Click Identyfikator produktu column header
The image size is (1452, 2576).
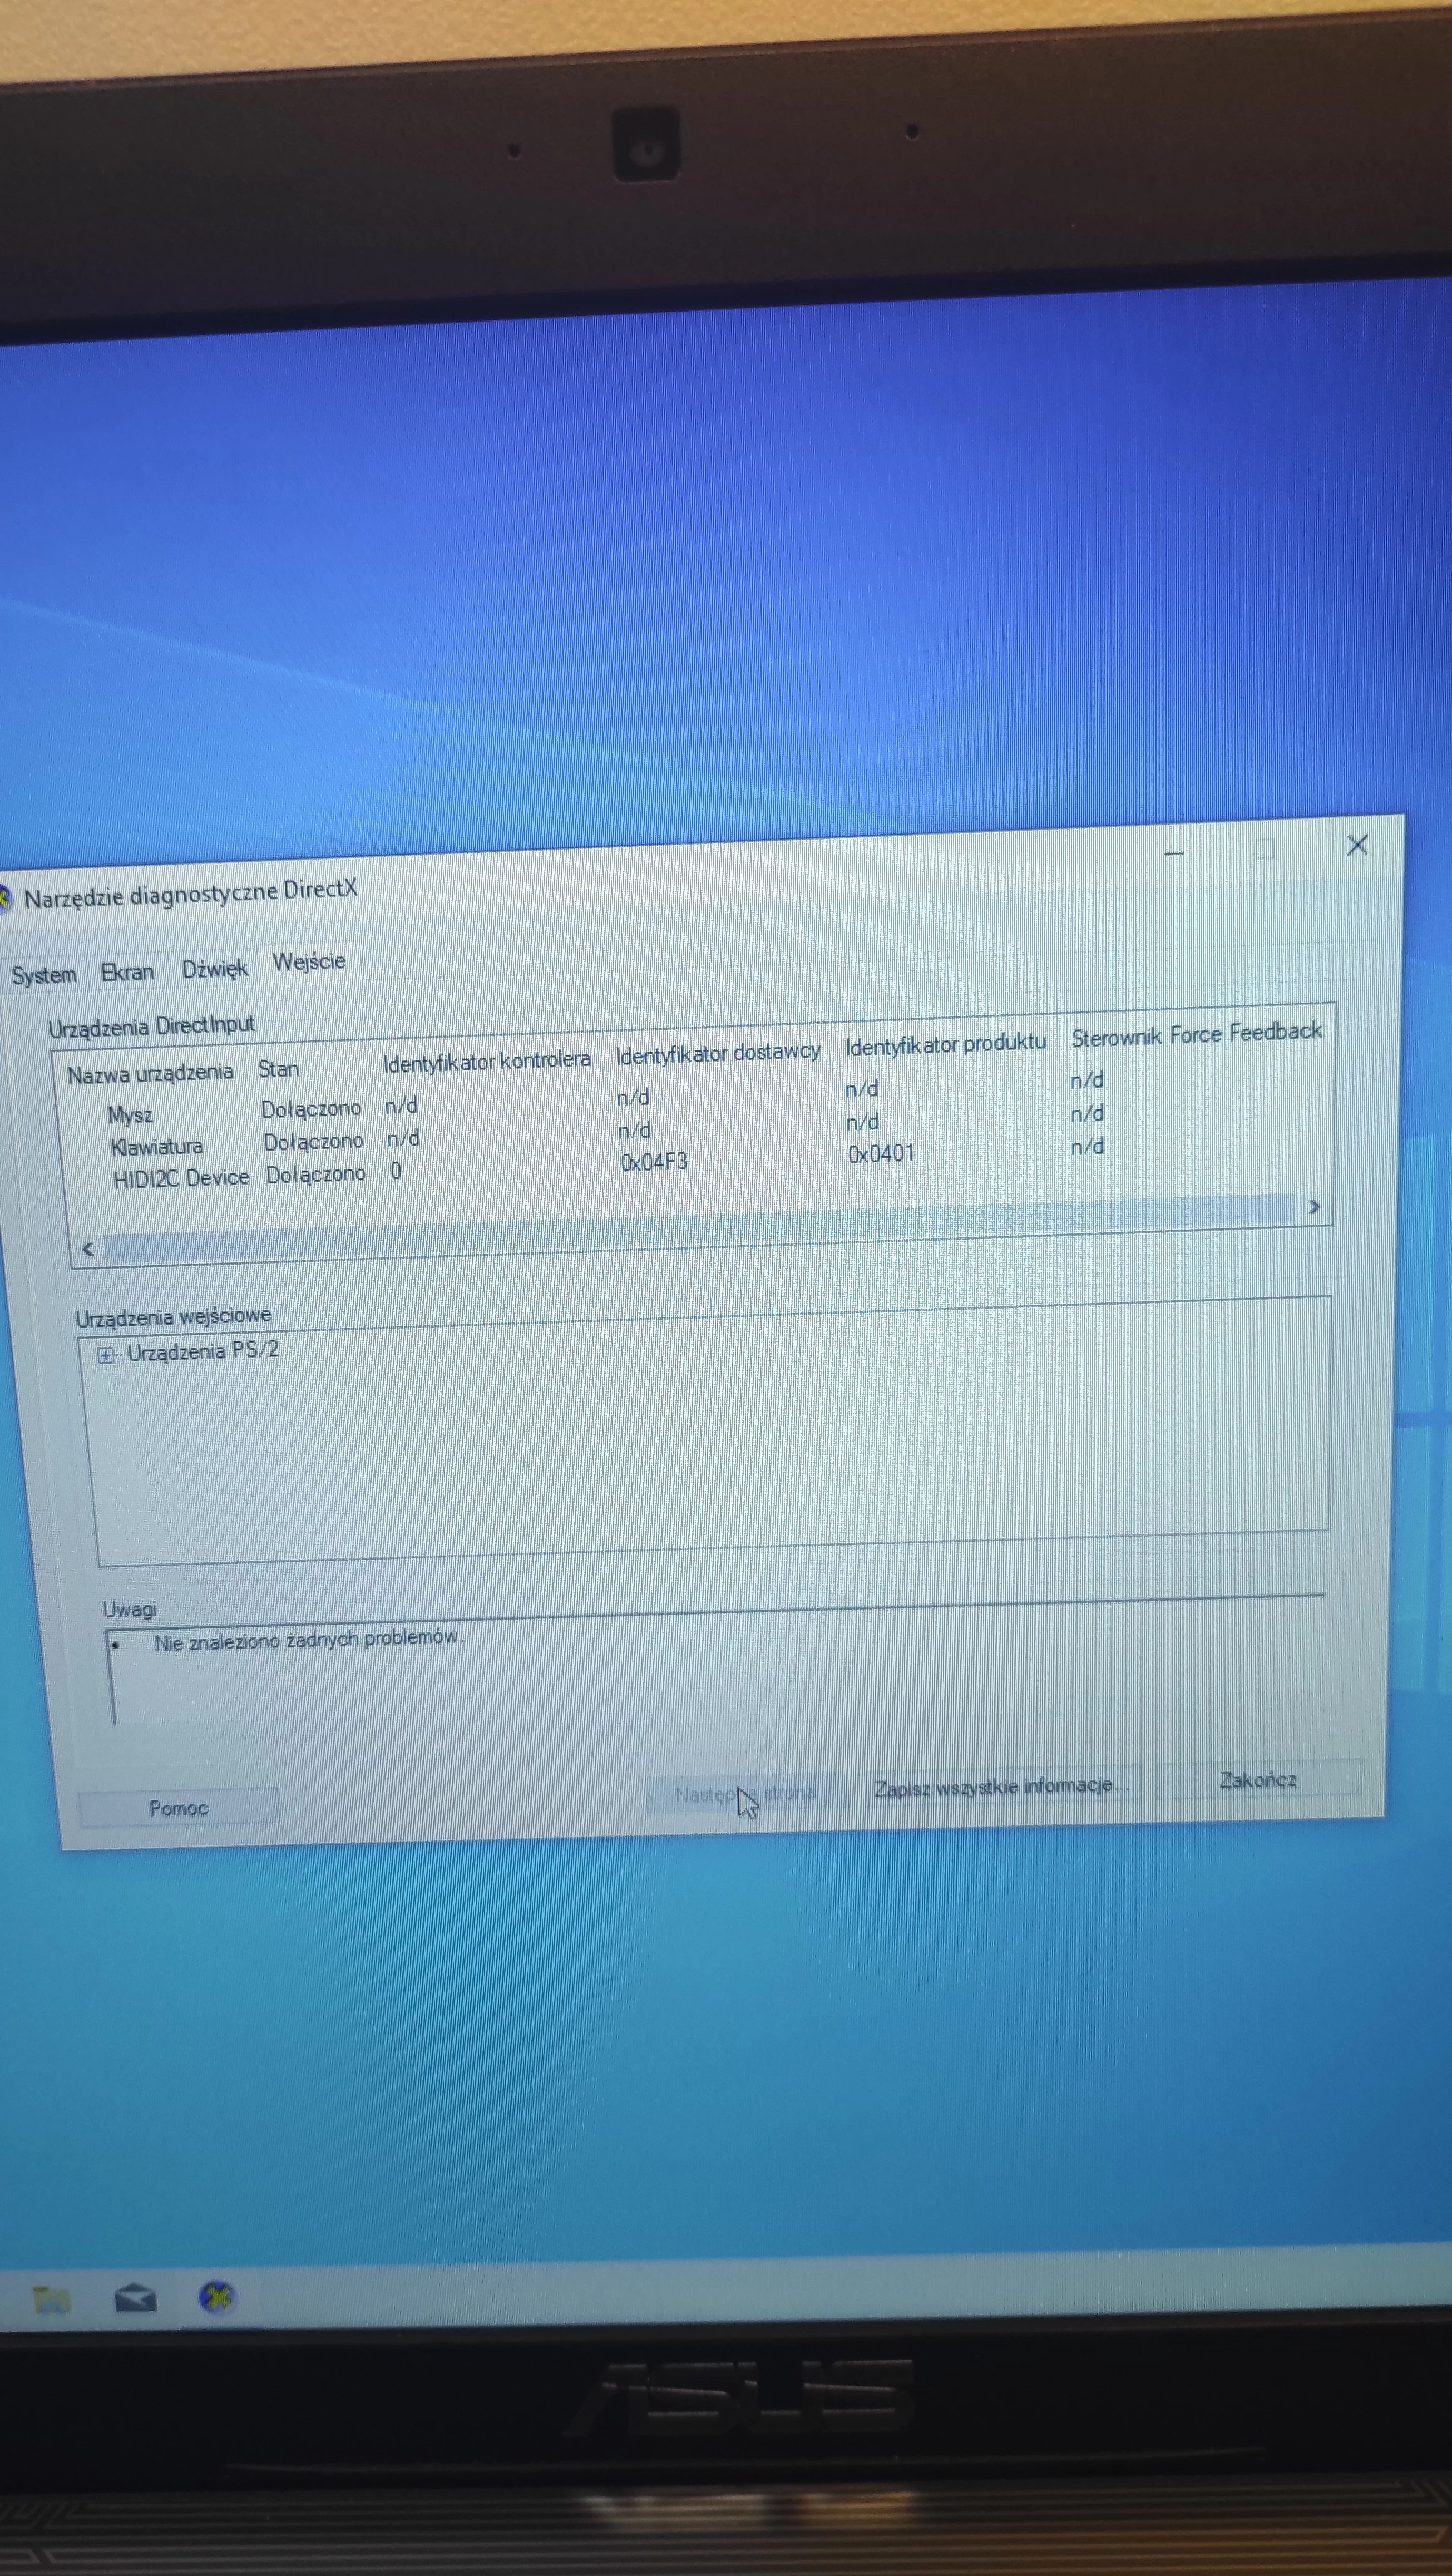pyautogui.click(x=945, y=1044)
